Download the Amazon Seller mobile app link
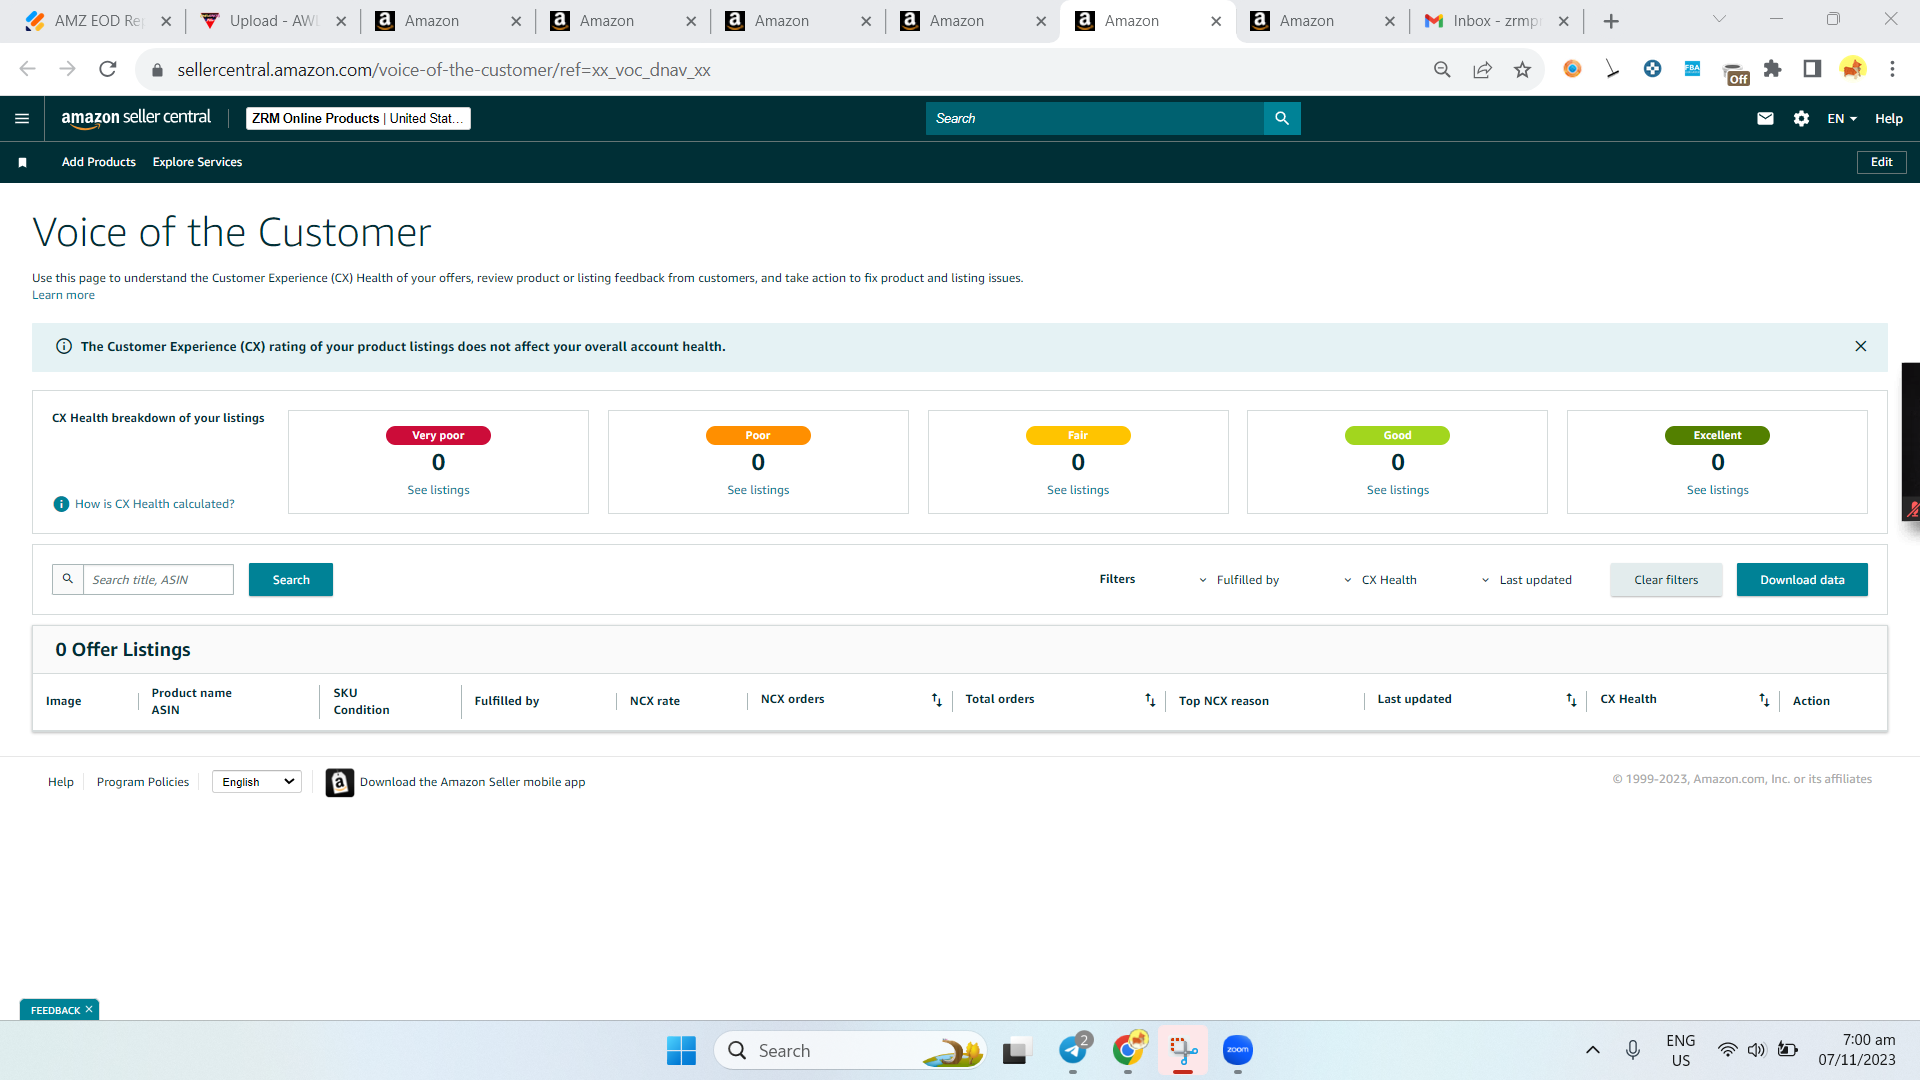 point(472,782)
